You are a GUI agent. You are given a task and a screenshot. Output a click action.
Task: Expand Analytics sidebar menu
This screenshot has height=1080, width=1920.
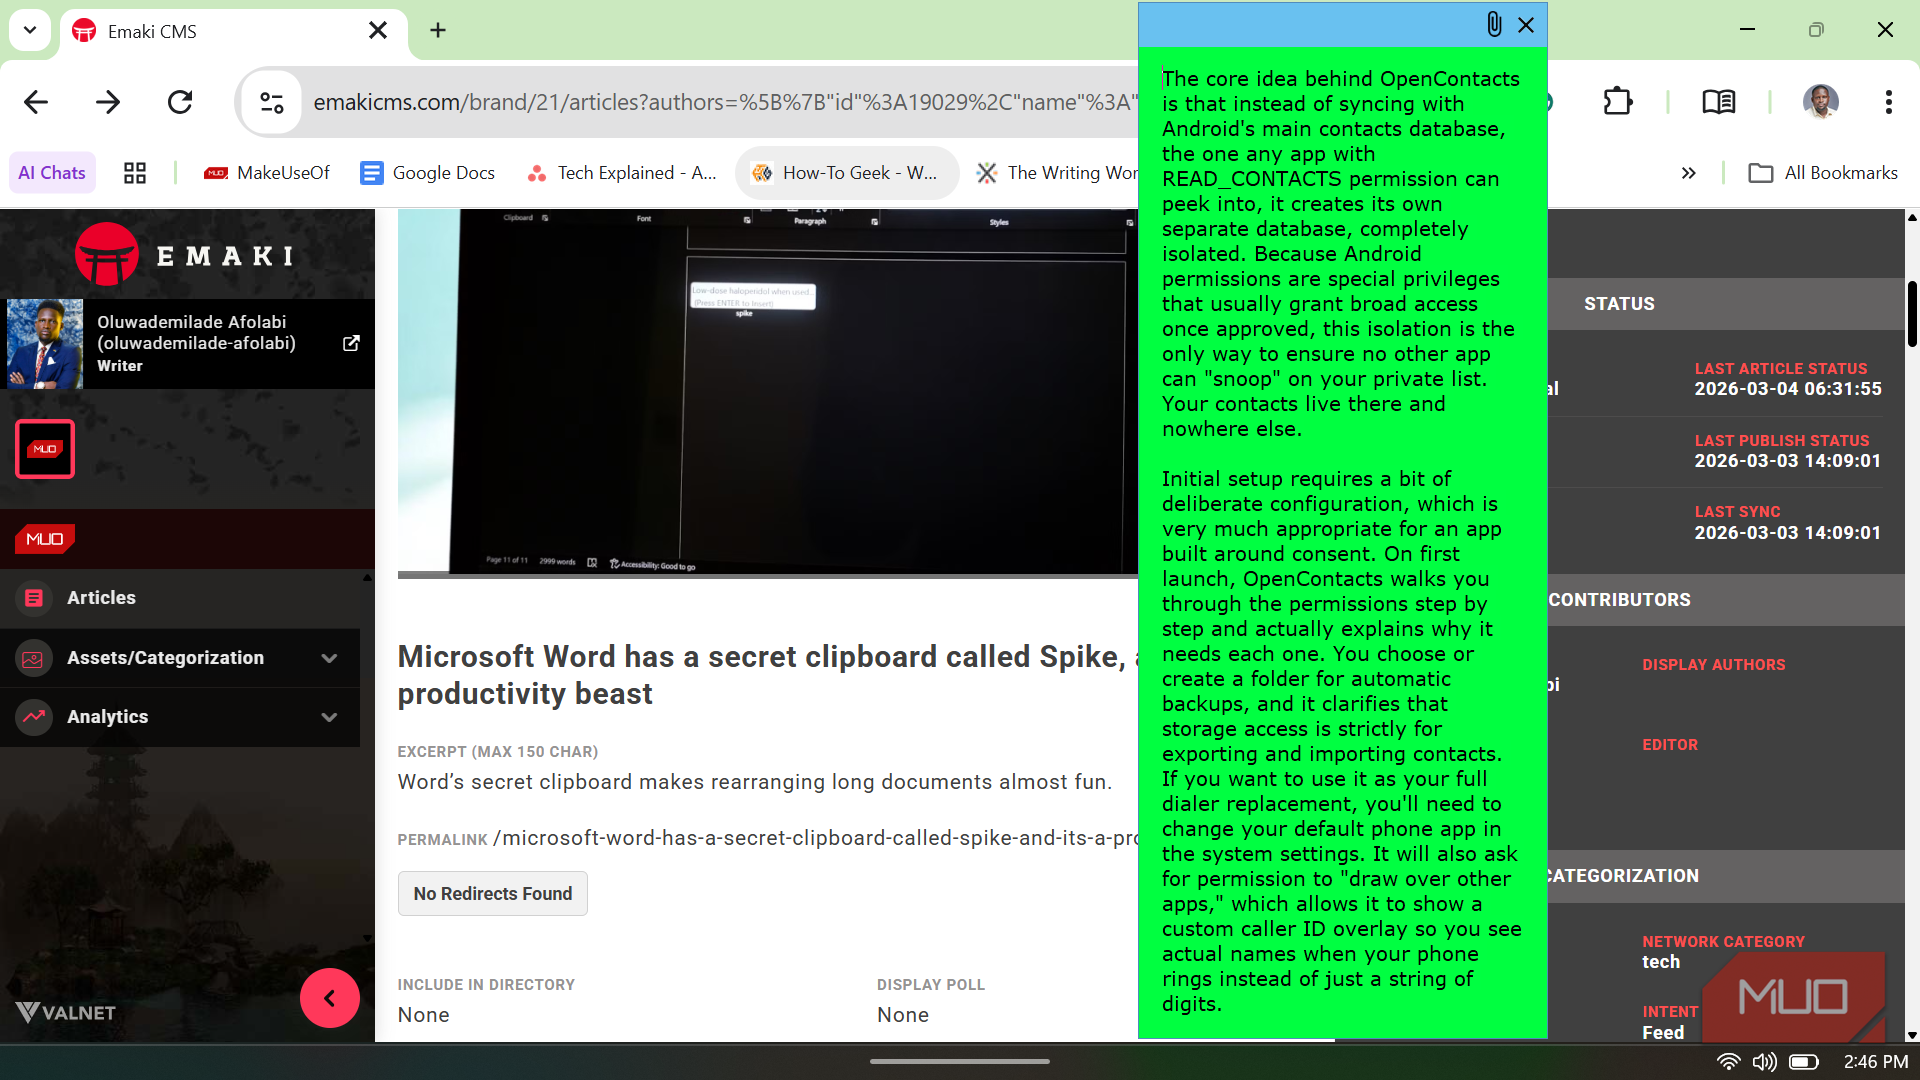[180, 717]
